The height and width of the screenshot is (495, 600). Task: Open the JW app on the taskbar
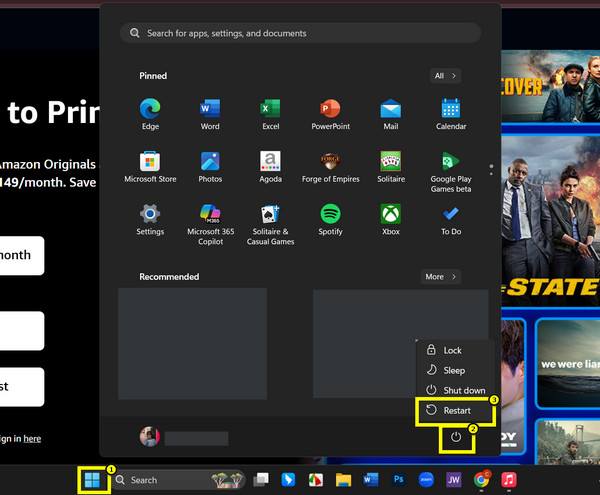point(453,480)
